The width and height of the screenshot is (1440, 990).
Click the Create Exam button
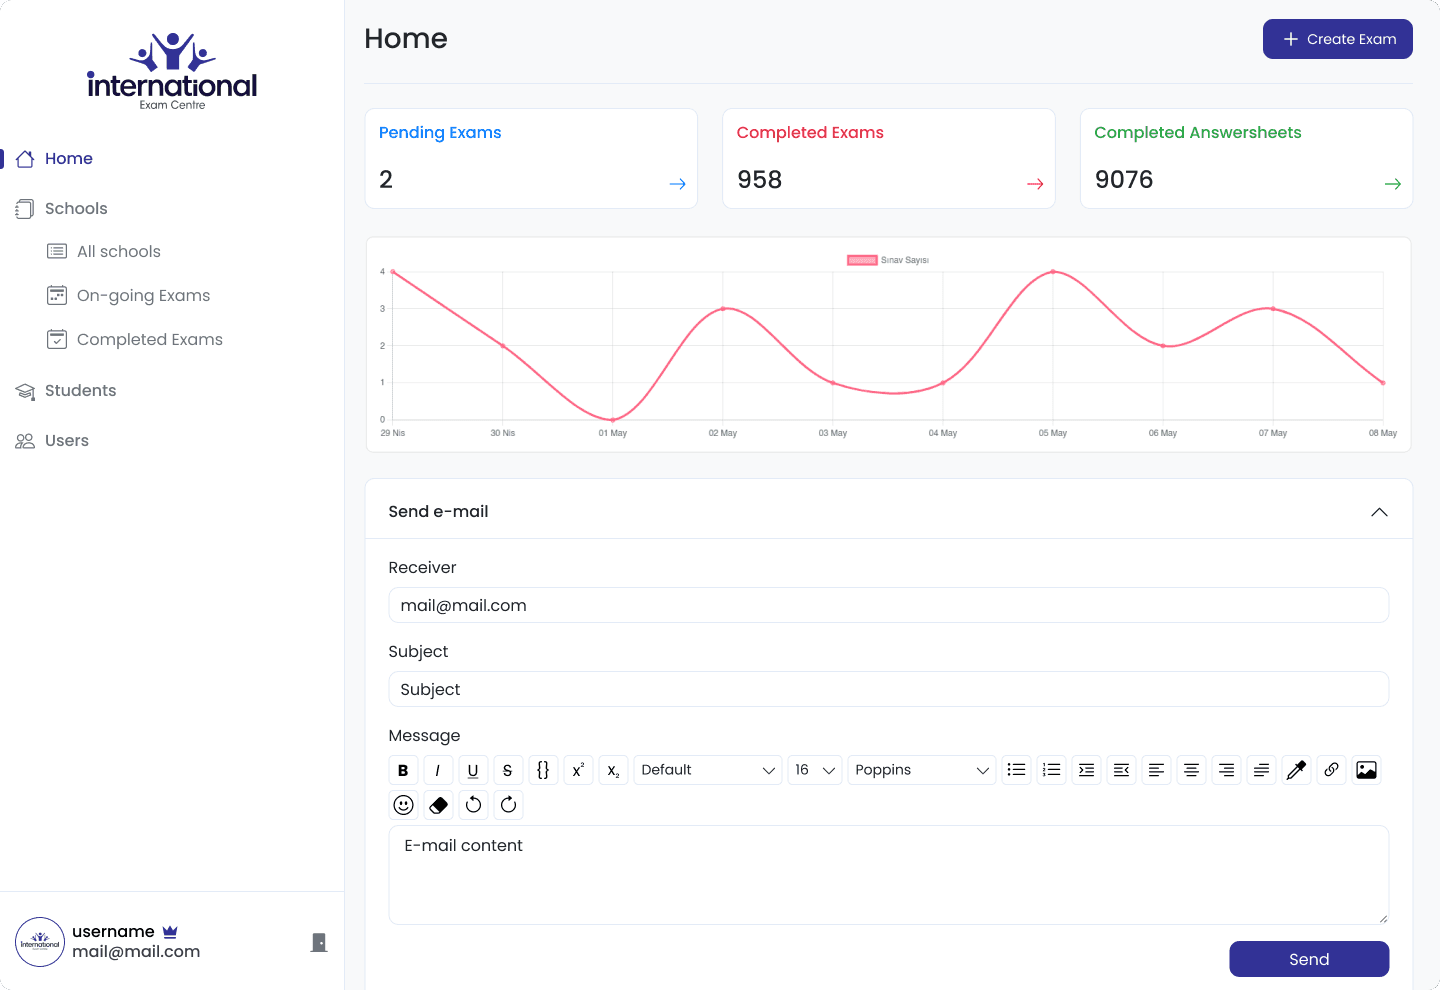(x=1337, y=39)
